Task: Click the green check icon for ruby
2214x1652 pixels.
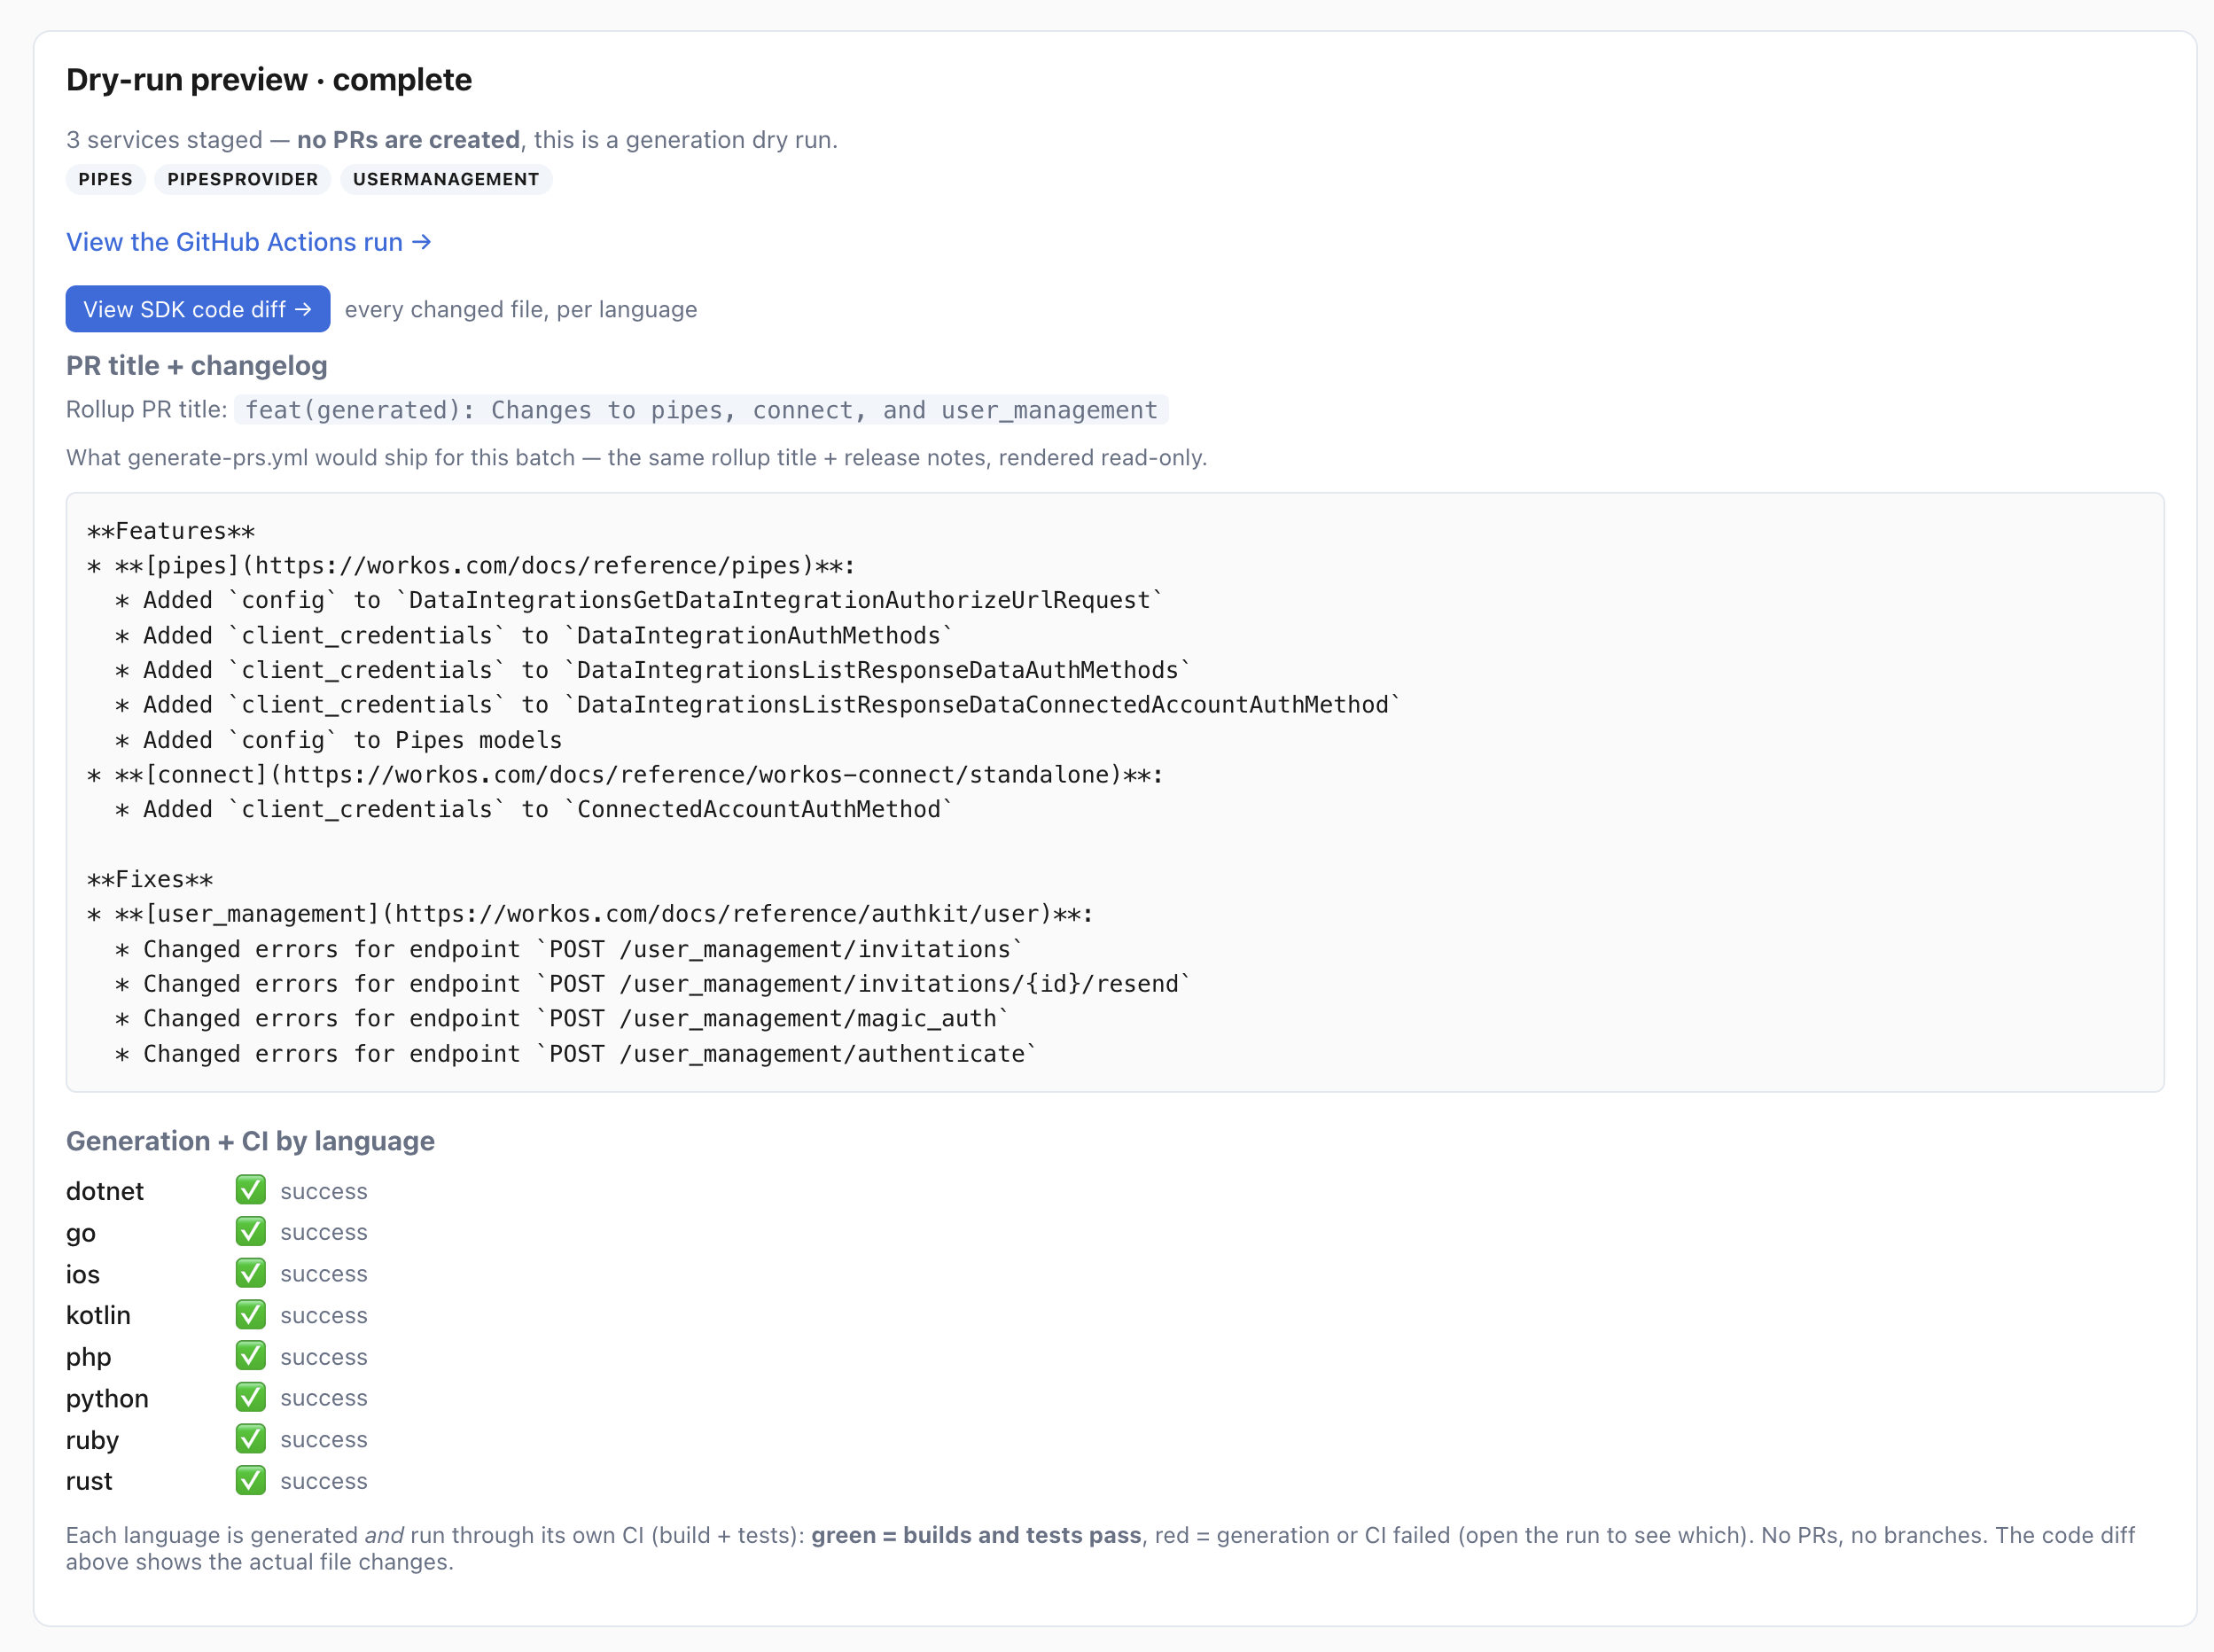Action: [x=251, y=1439]
